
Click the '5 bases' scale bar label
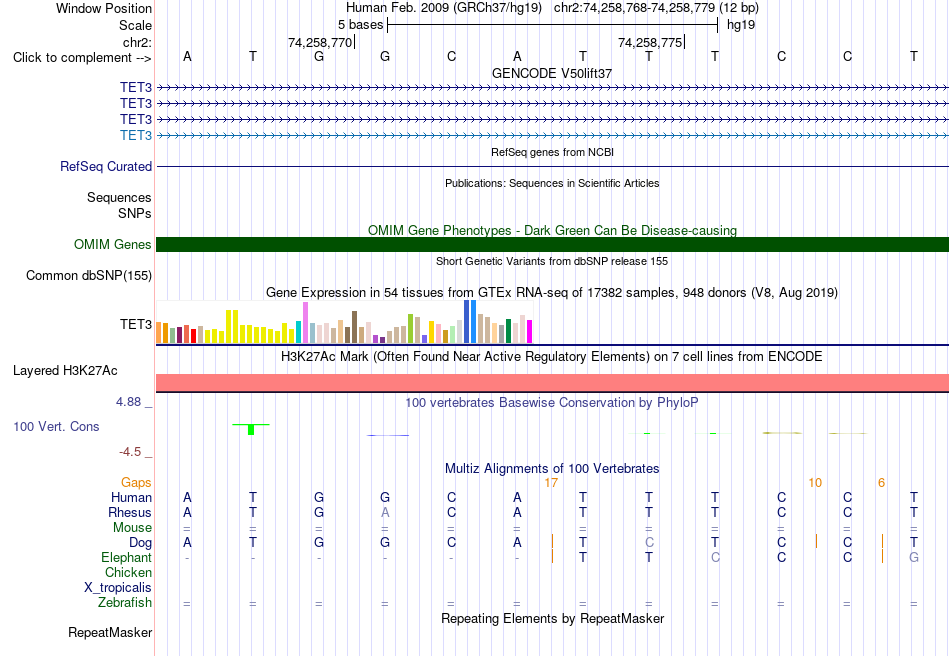point(360,25)
